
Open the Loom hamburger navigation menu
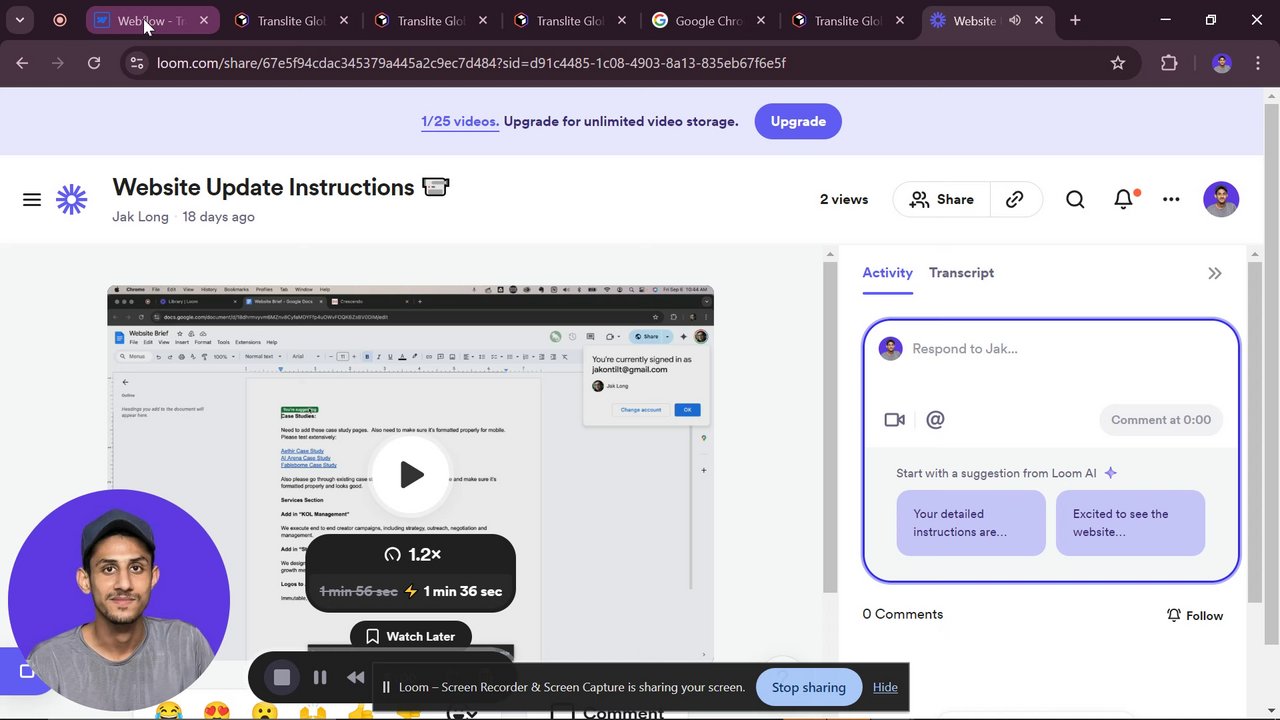[32, 200]
